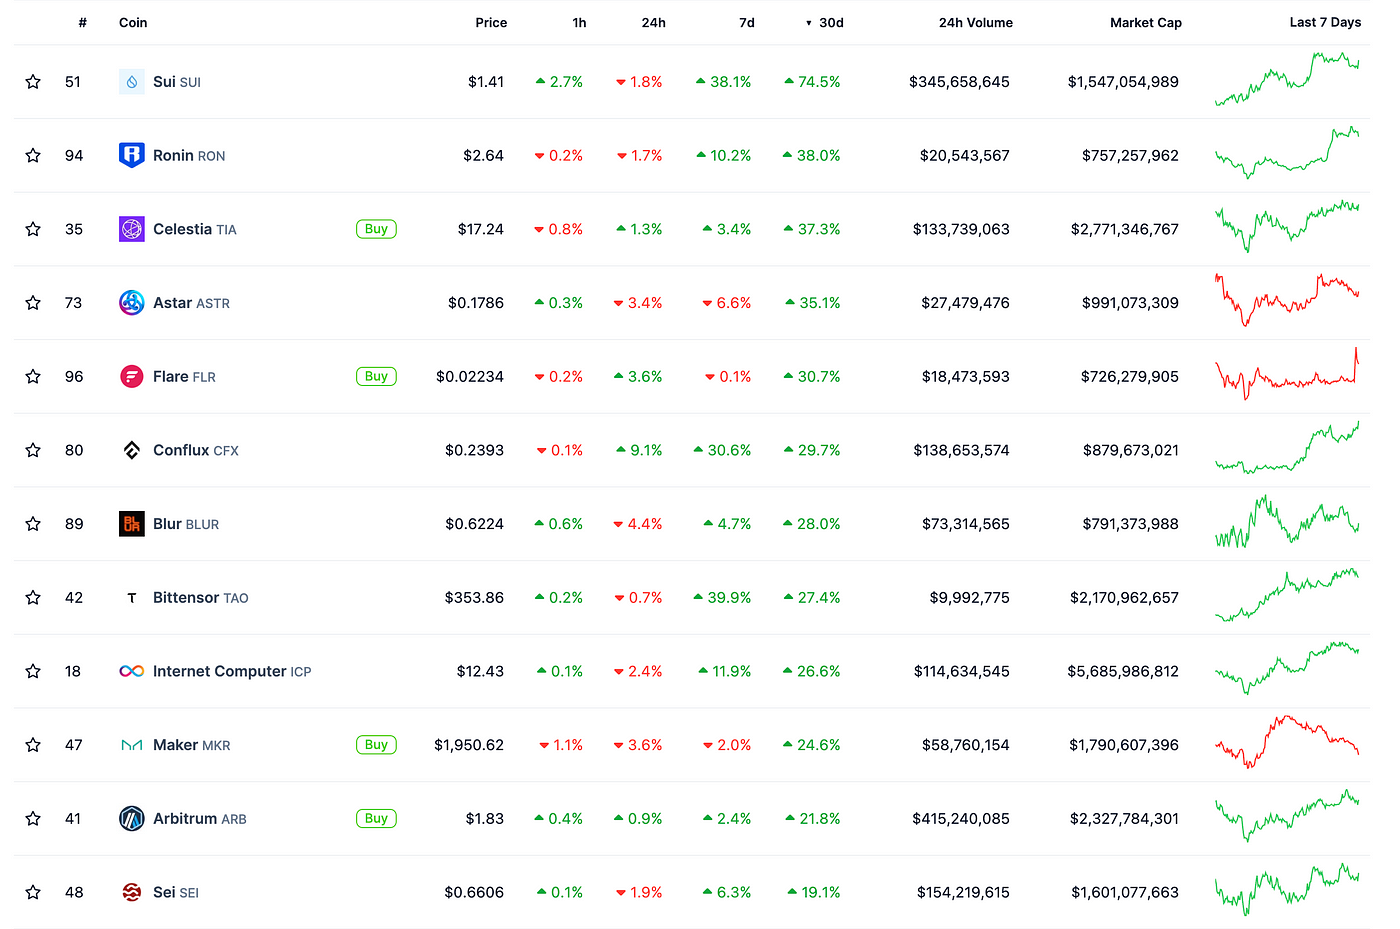Screen dimensions: 1400x929
Task: Favorite Conflux with its star
Action: coord(33,450)
